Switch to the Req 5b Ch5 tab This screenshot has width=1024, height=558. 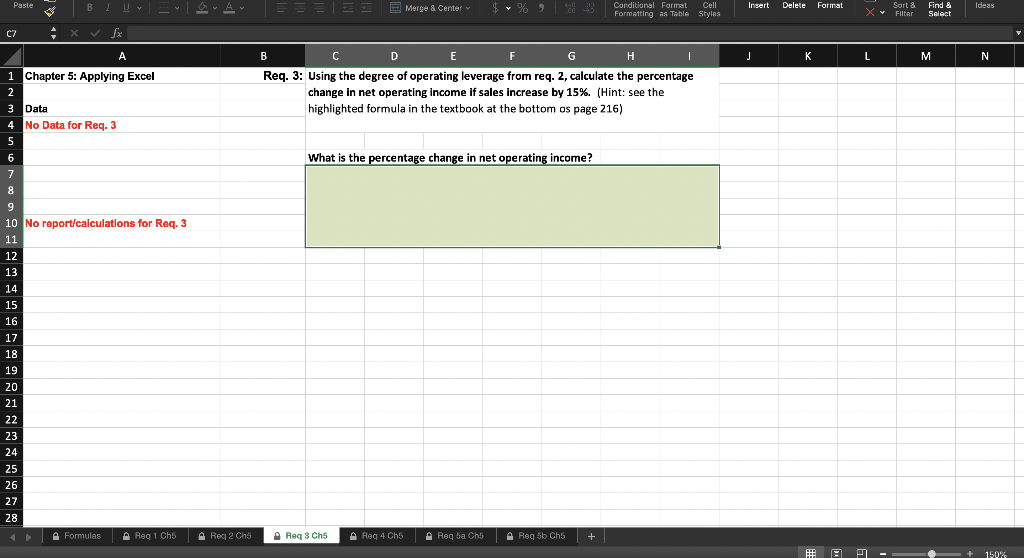tap(536, 536)
